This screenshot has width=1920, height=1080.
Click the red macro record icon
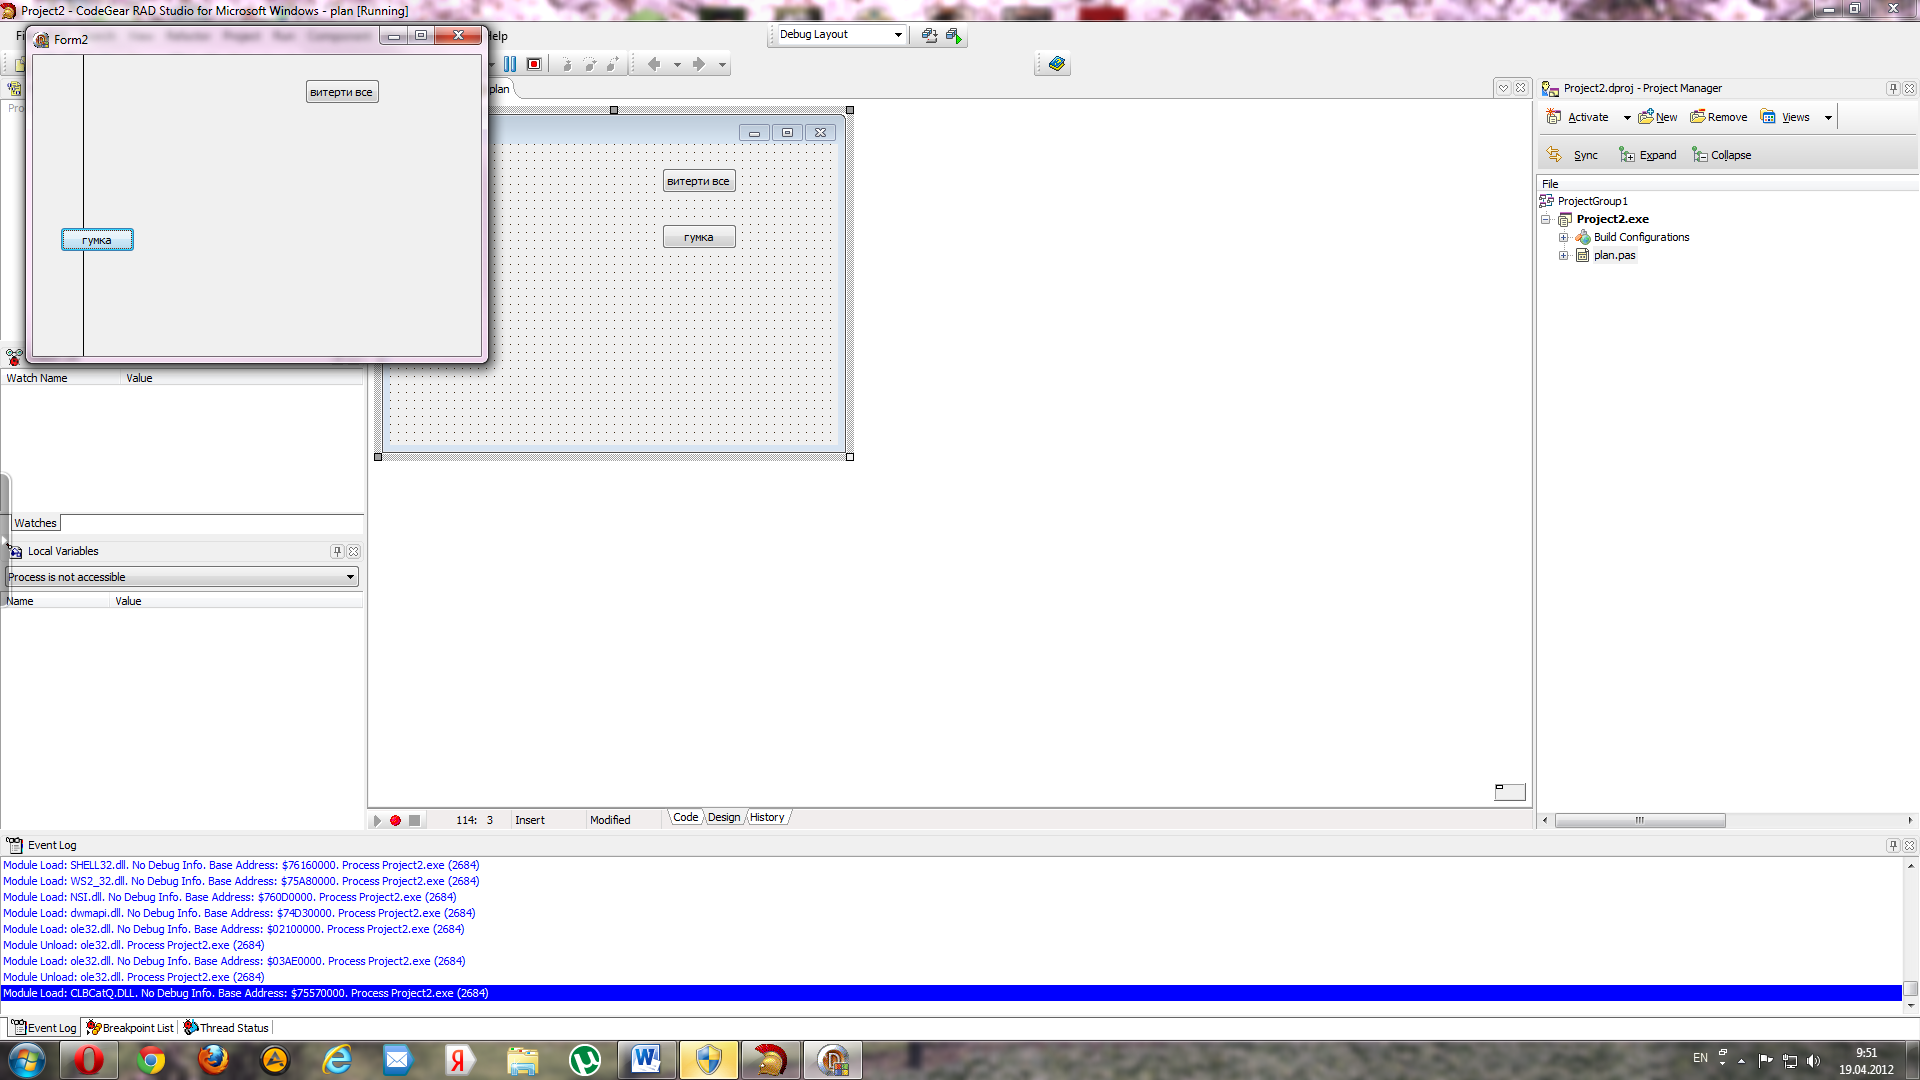(395, 820)
